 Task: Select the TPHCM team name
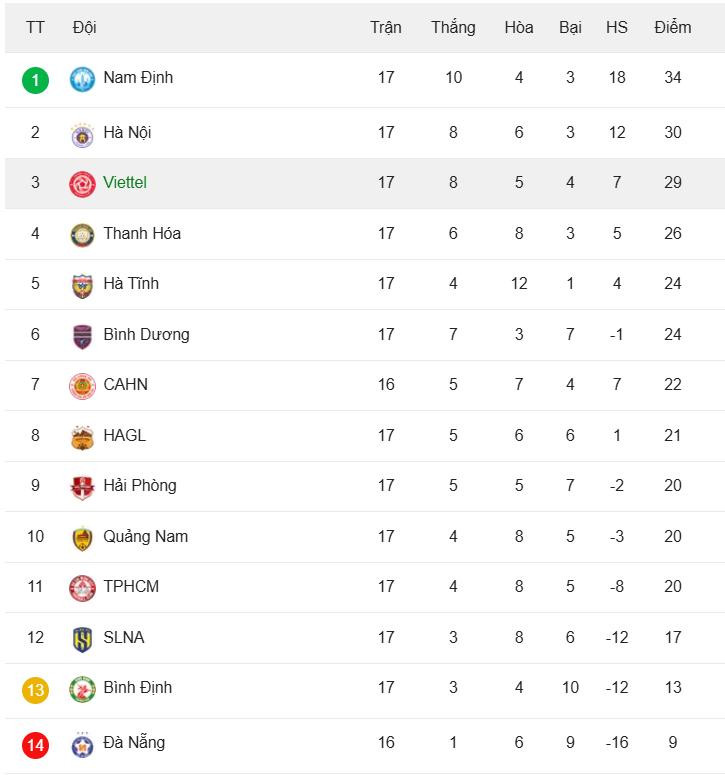click(x=131, y=586)
